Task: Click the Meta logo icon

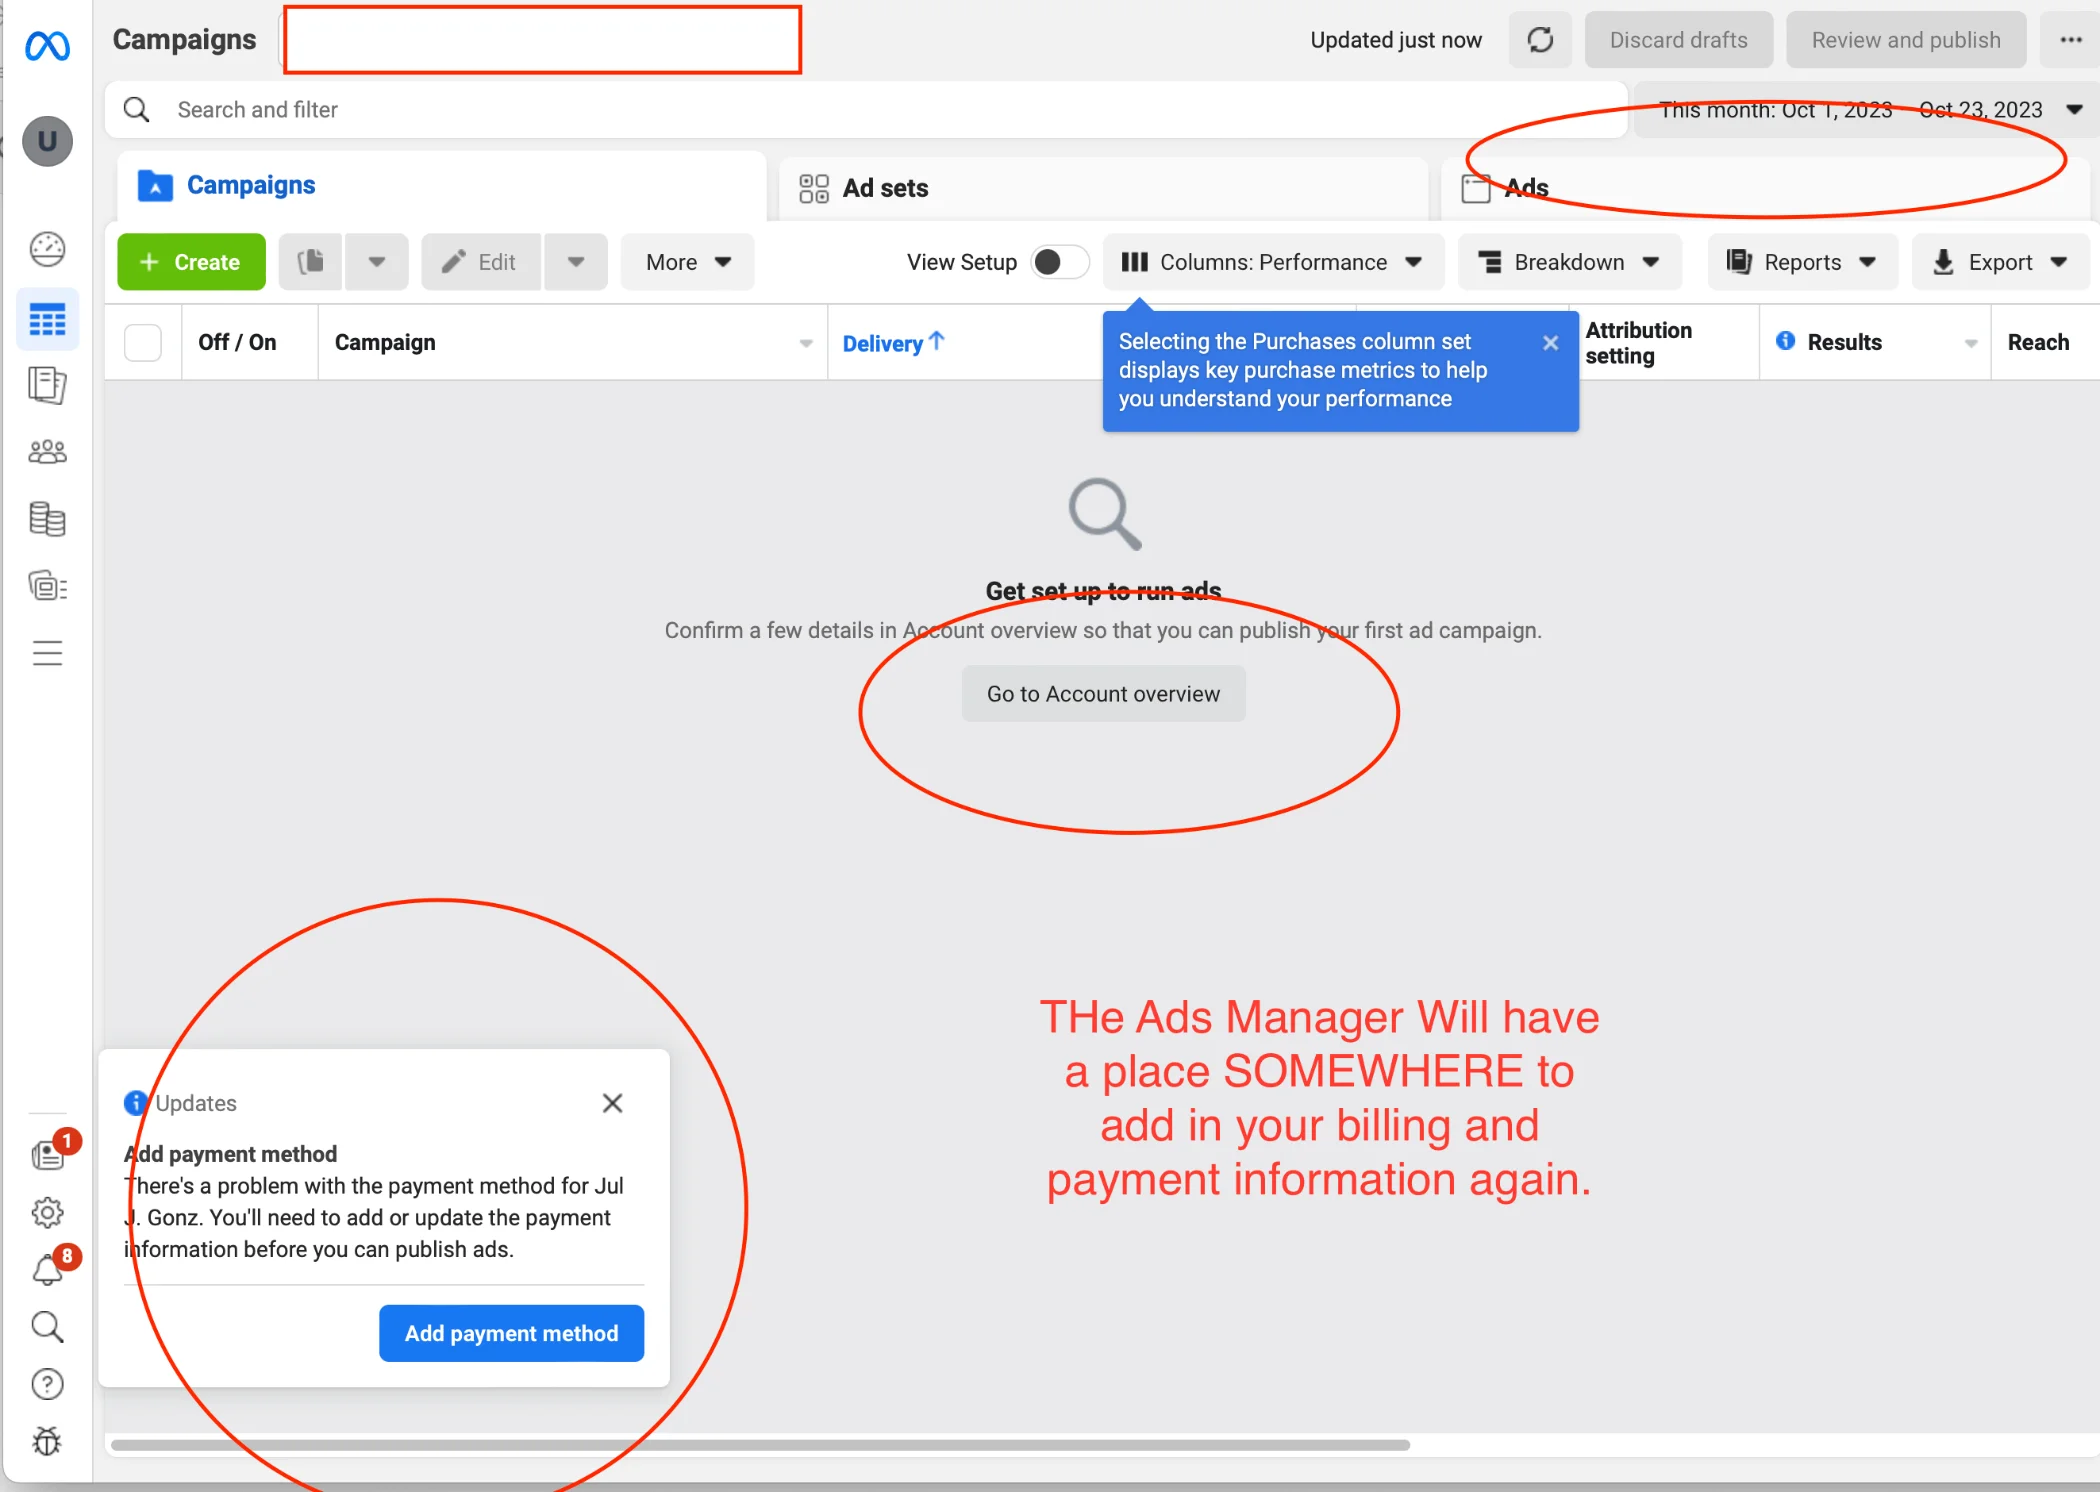Action: click(47, 46)
